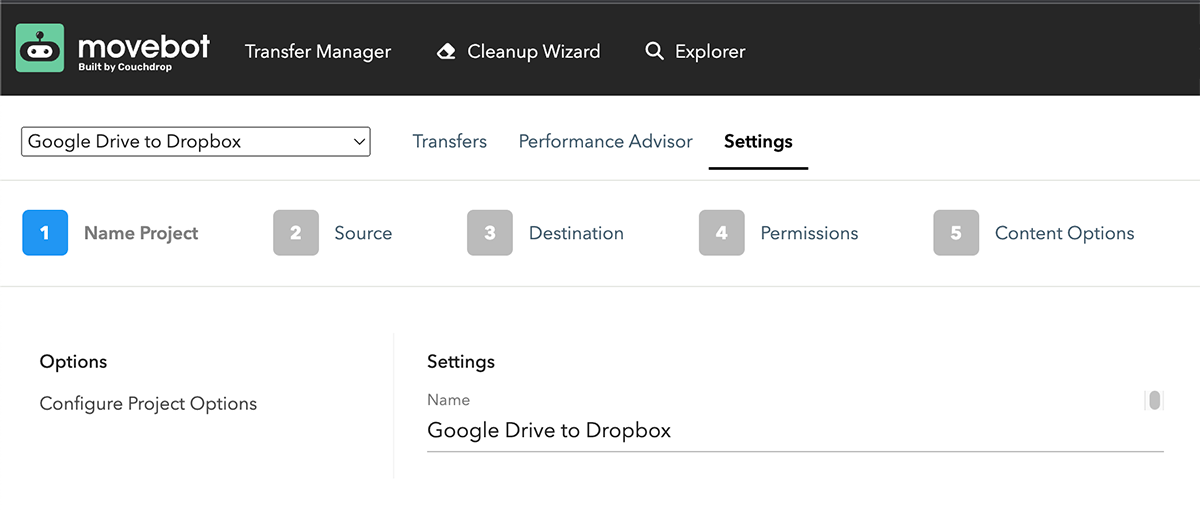Jump to Content Options step label
The height and width of the screenshot is (510, 1200).
click(x=1064, y=233)
